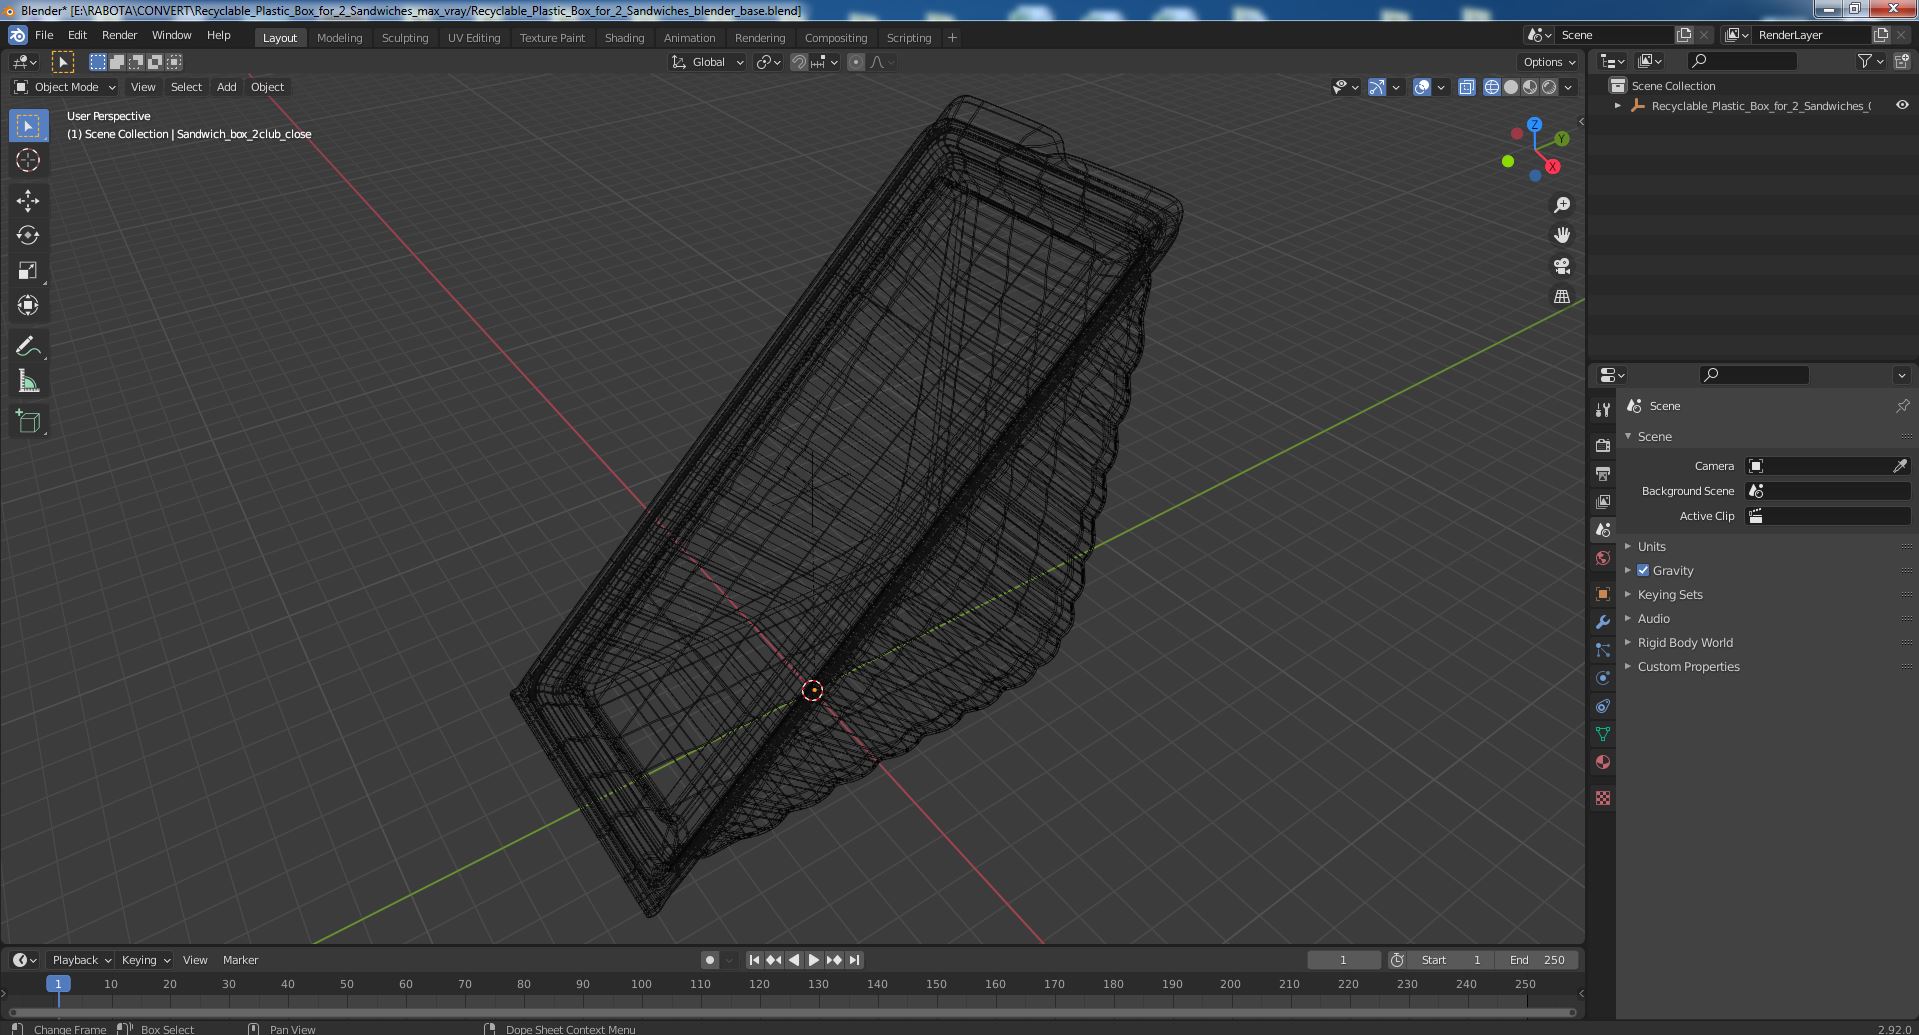The width and height of the screenshot is (1919, 1035).
Task: Open the Object properties tab
Action: coord(1603,594)
